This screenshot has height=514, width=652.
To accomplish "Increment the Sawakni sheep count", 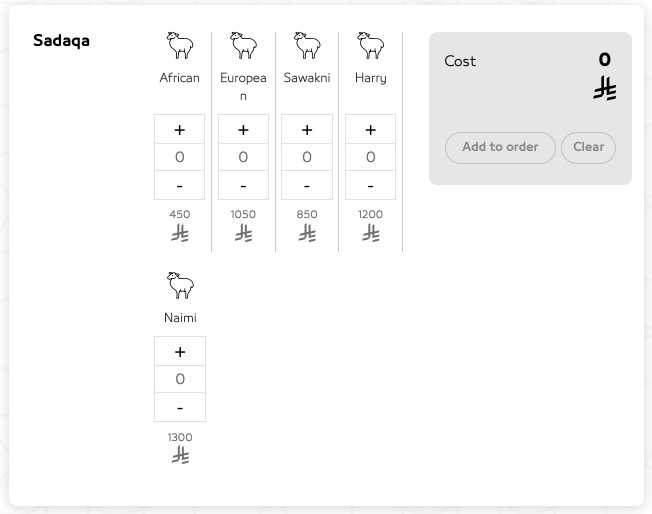I will coord(307,130).
